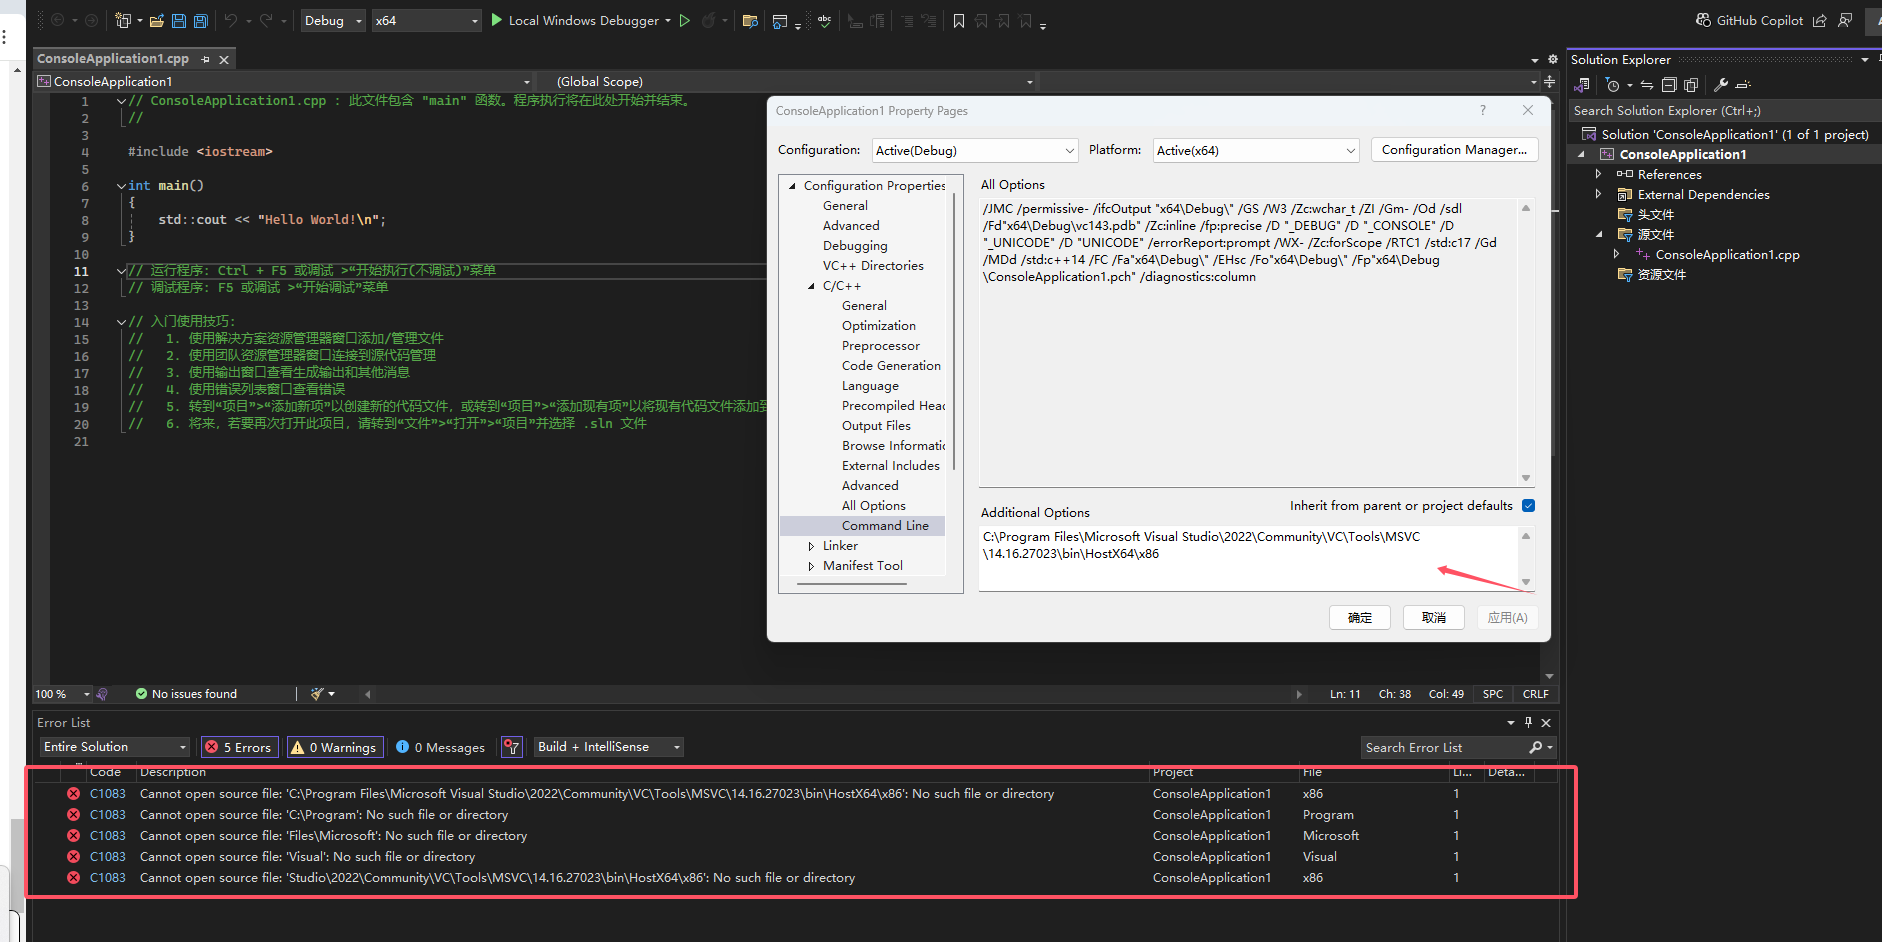Click the spell checker abc icon
Viewport: 1882px width, 942px height.
point(824,20)
